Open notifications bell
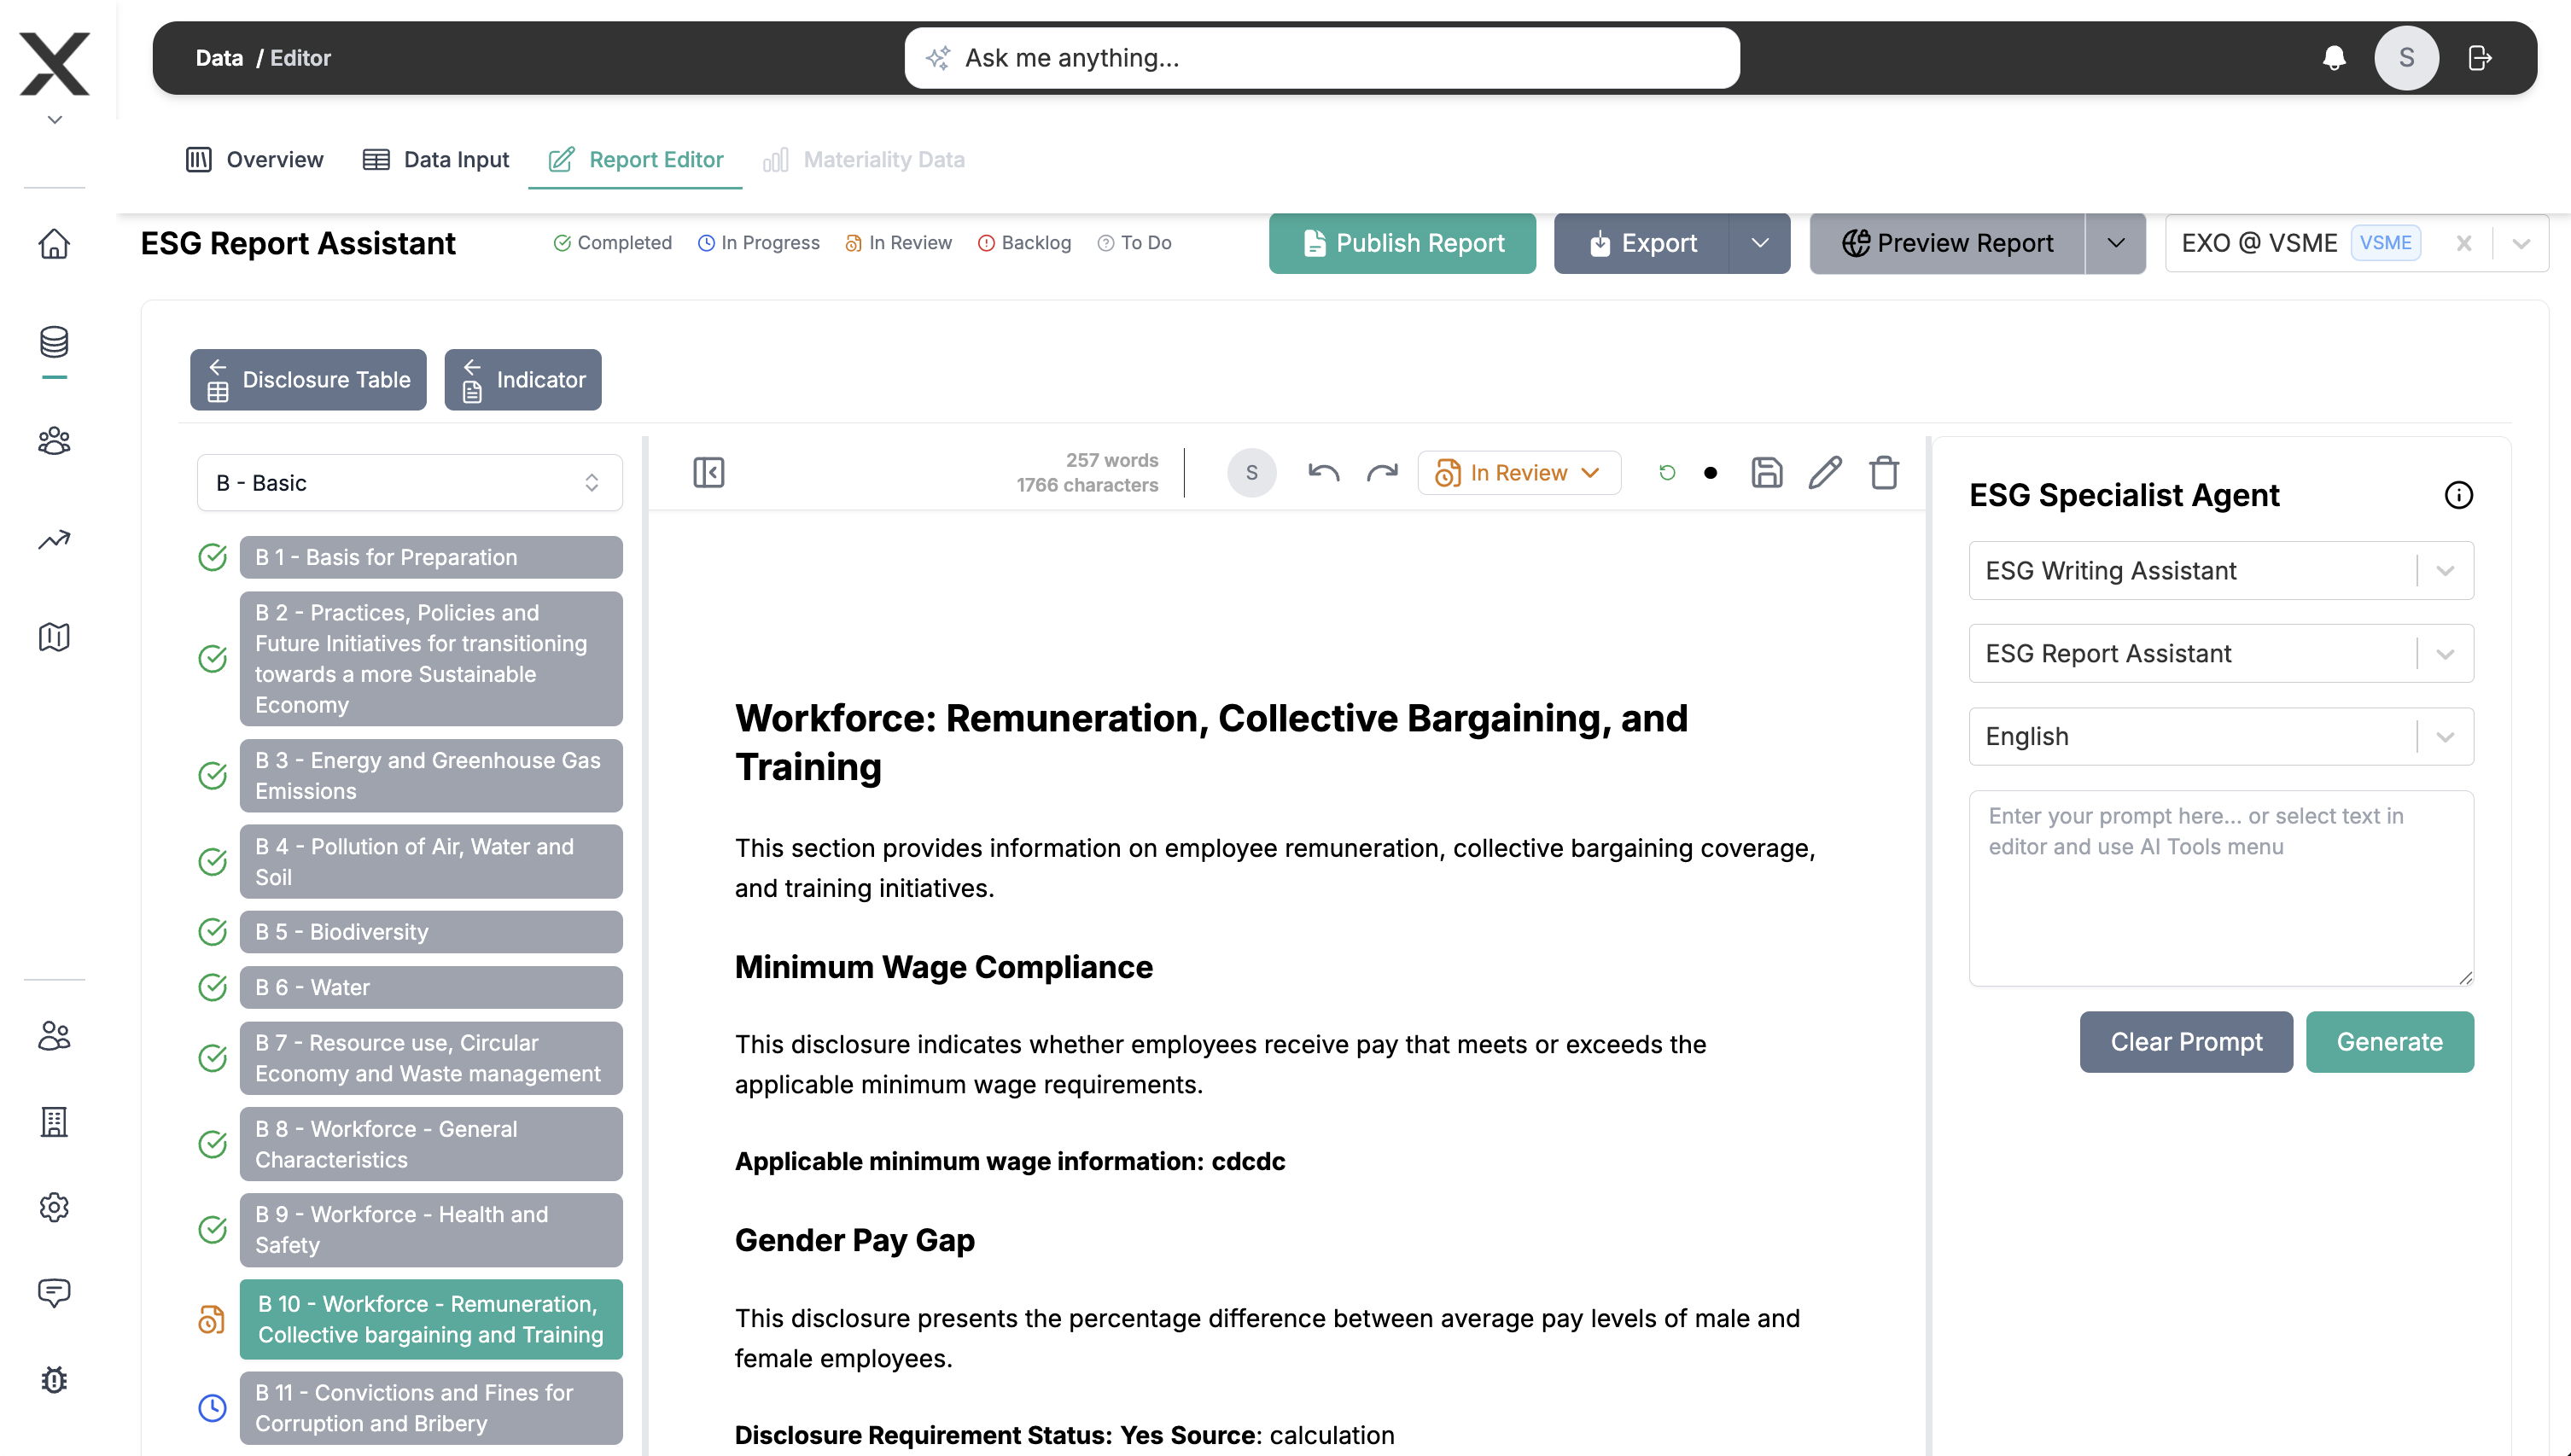2571x1456 pixels. (2333, 58)
